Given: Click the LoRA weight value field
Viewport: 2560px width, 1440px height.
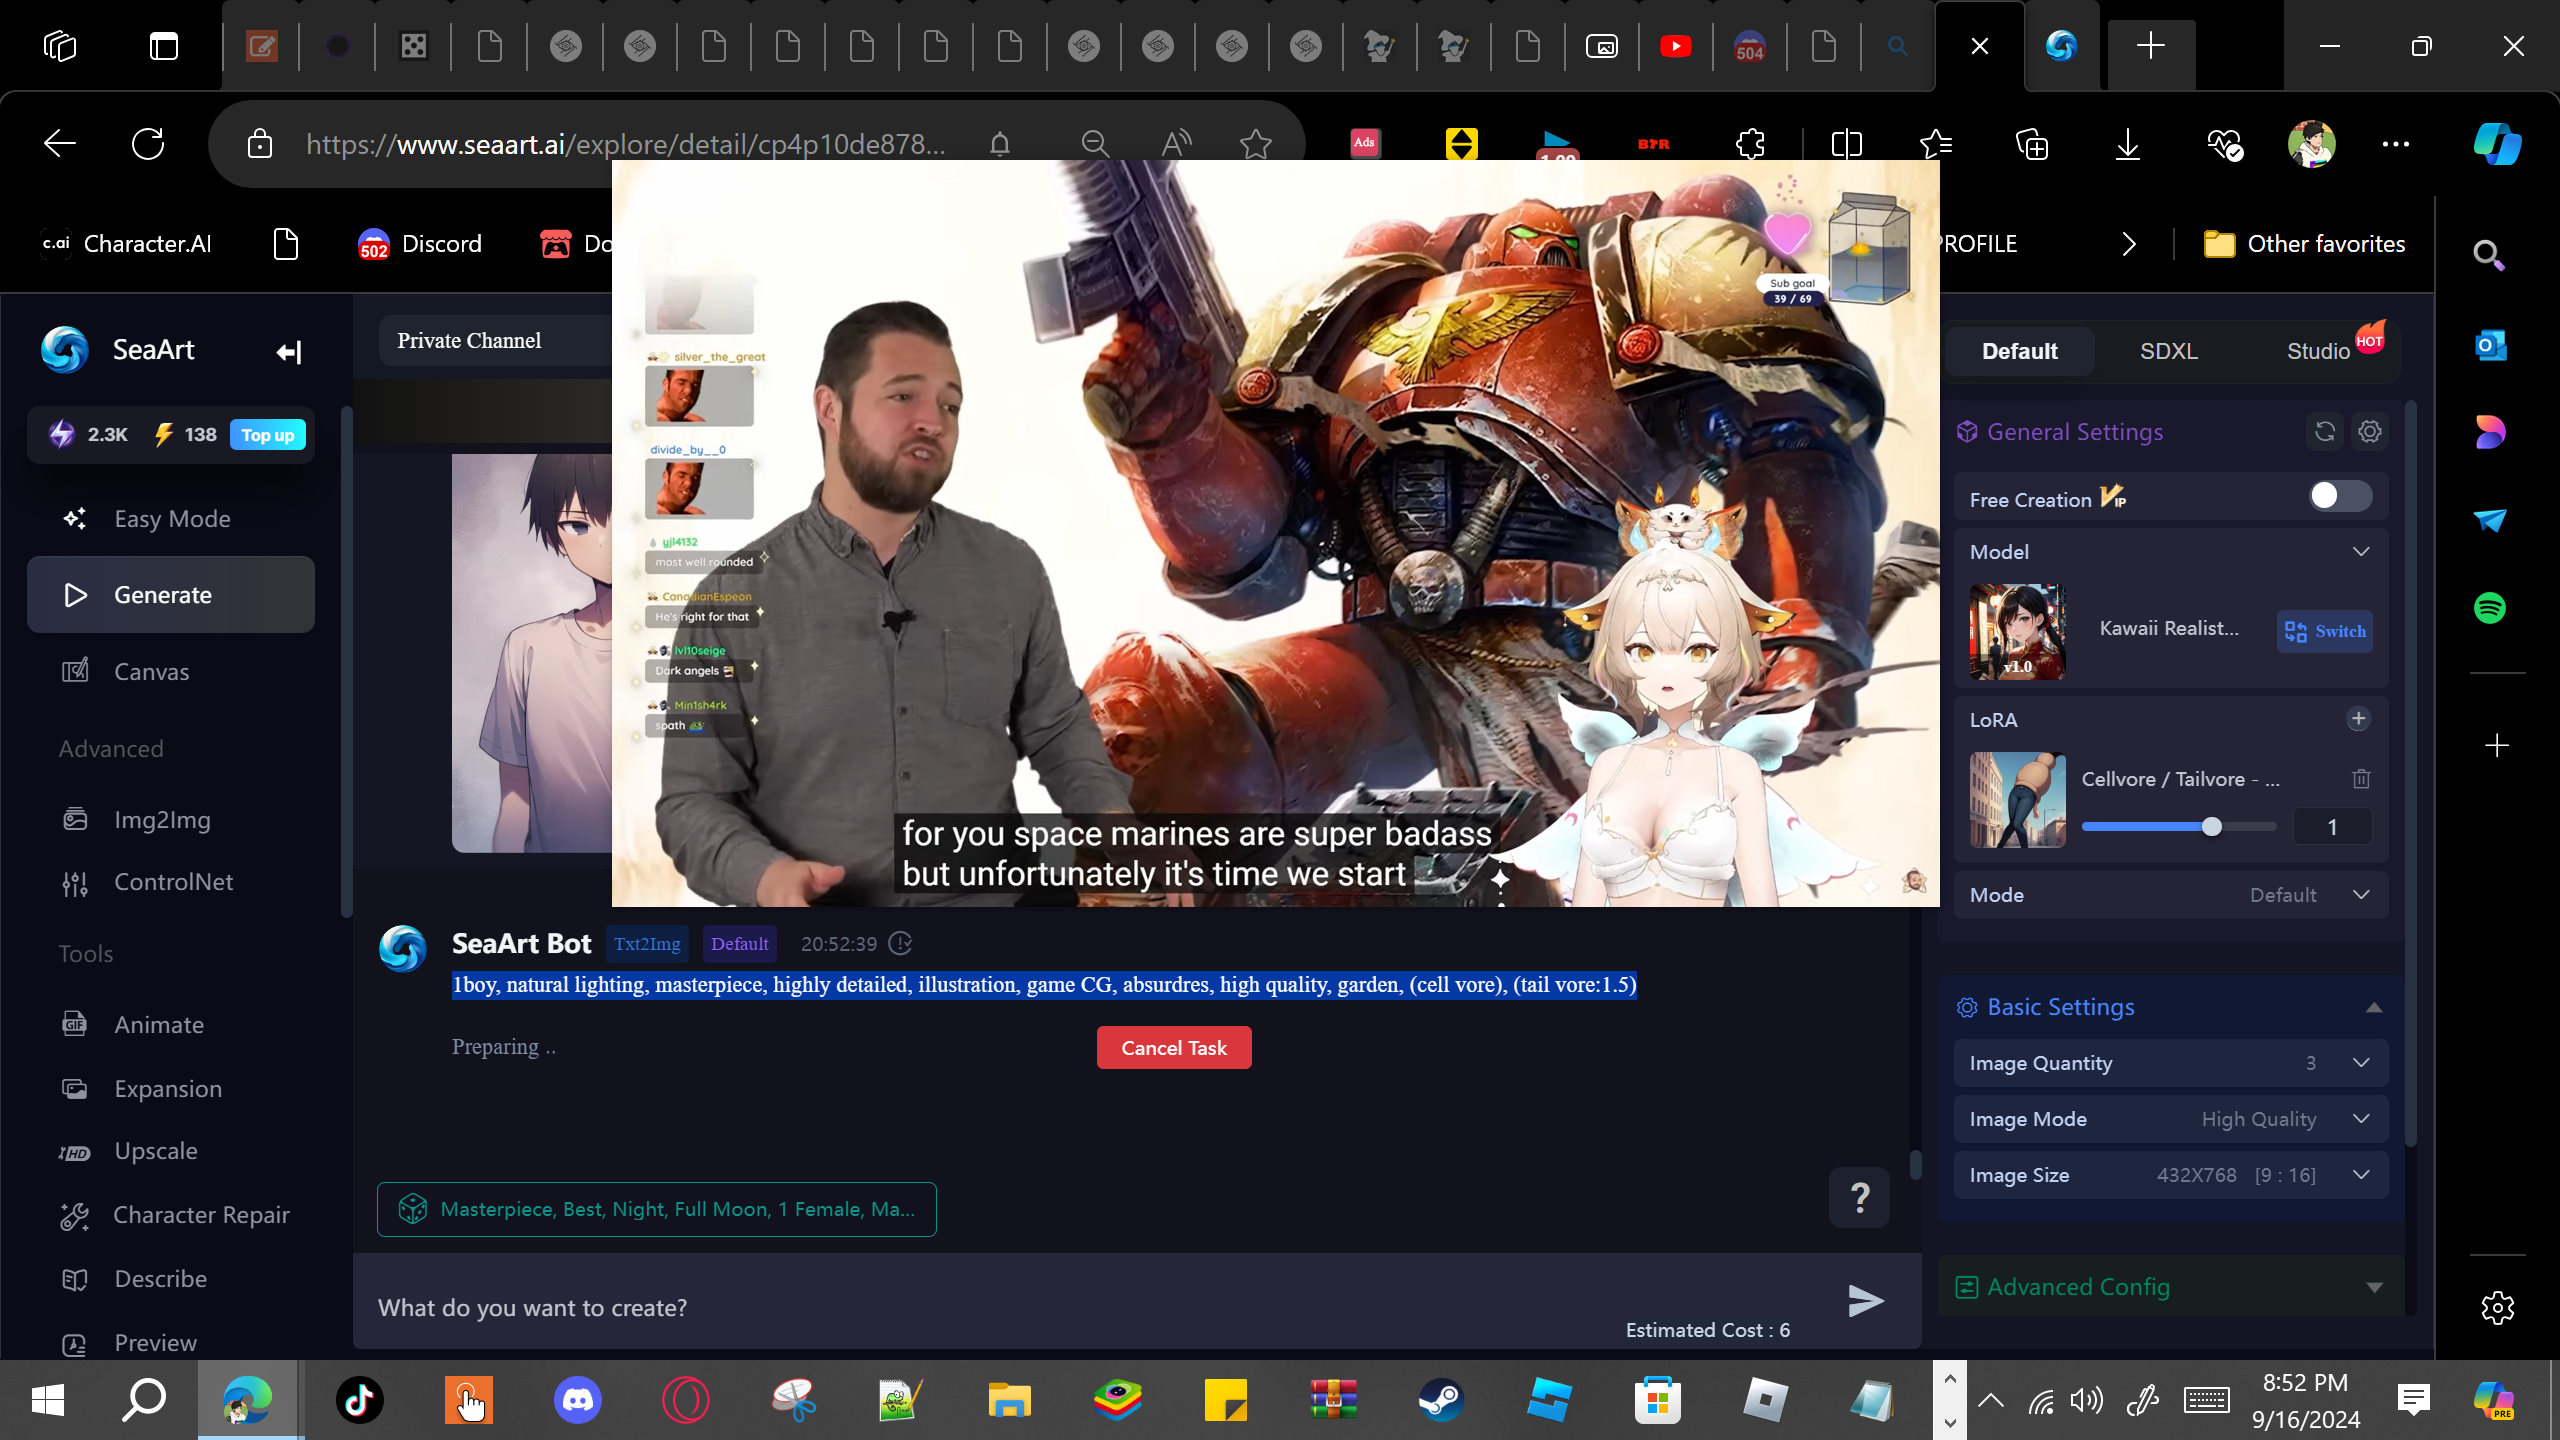Looking at the screenshot, I should click(2332, 827).
